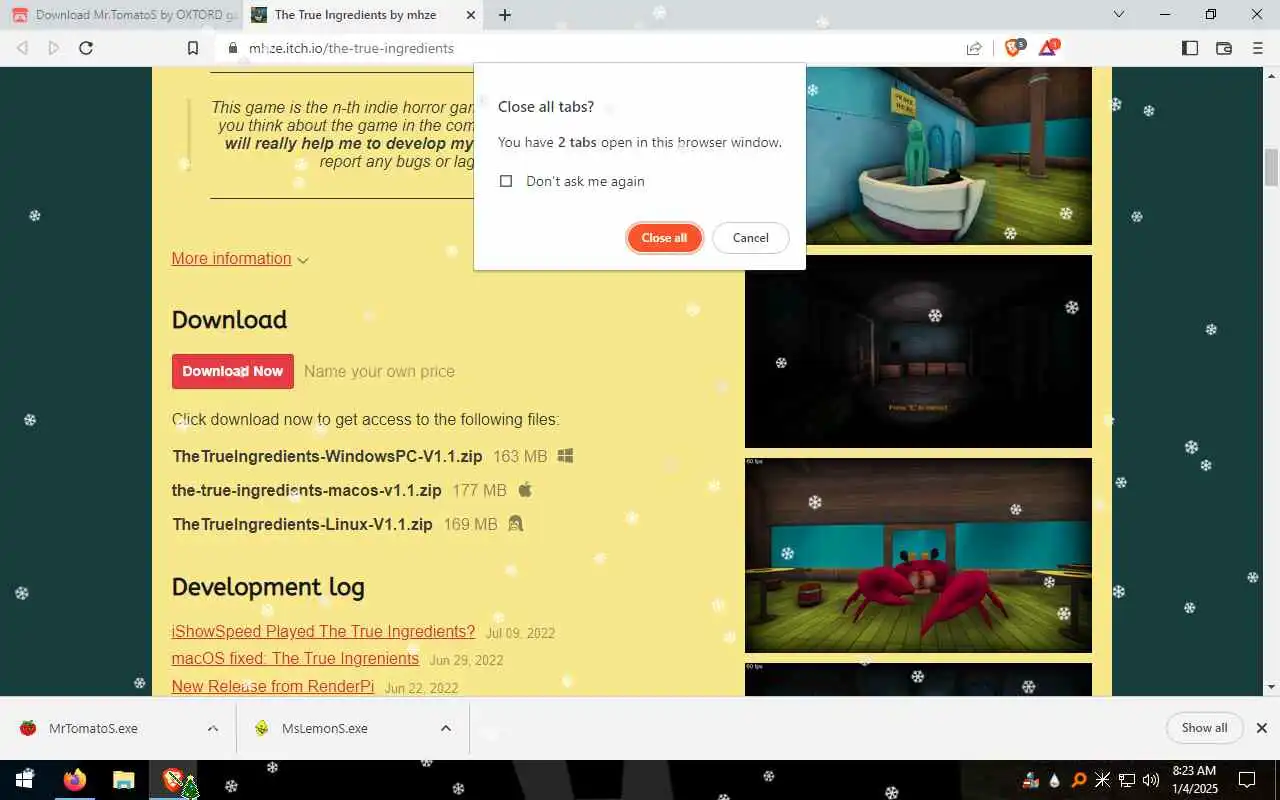Confirm with the Close all button
The width and height of the screenshot is (1280, 800).
[664, 238]
